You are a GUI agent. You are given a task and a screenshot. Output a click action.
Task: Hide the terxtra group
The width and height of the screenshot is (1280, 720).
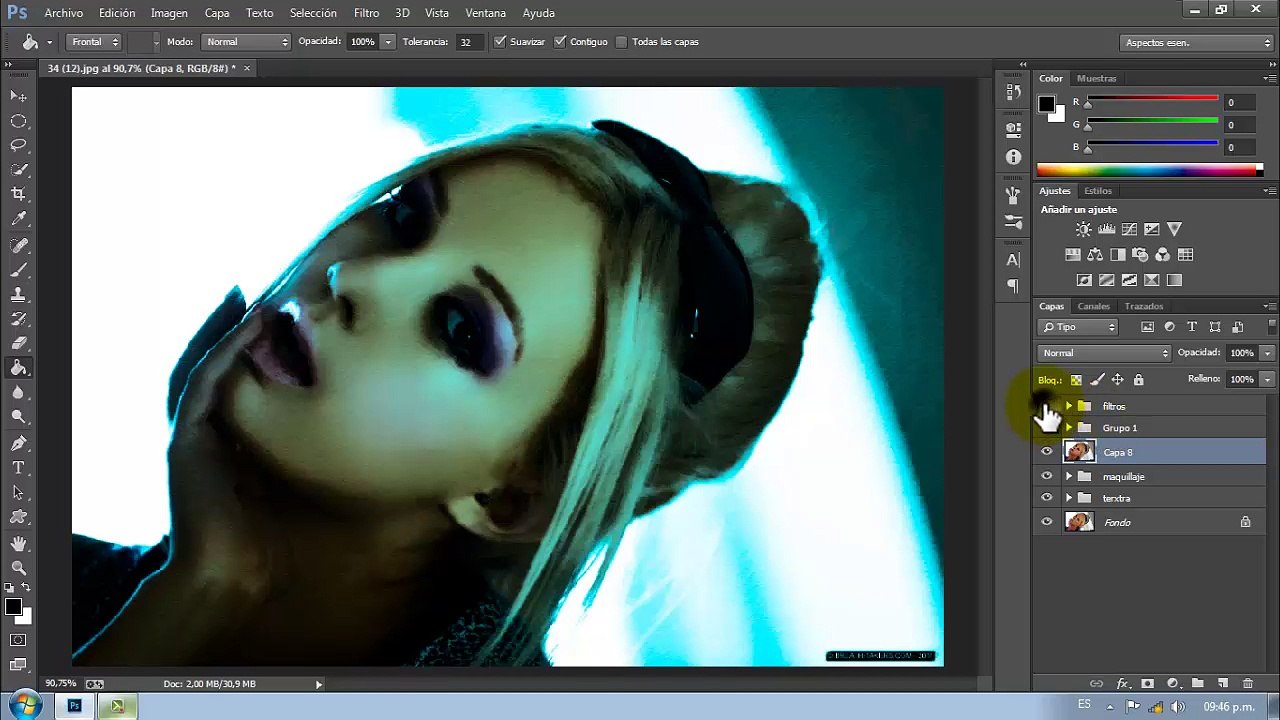coord(1046,498)
